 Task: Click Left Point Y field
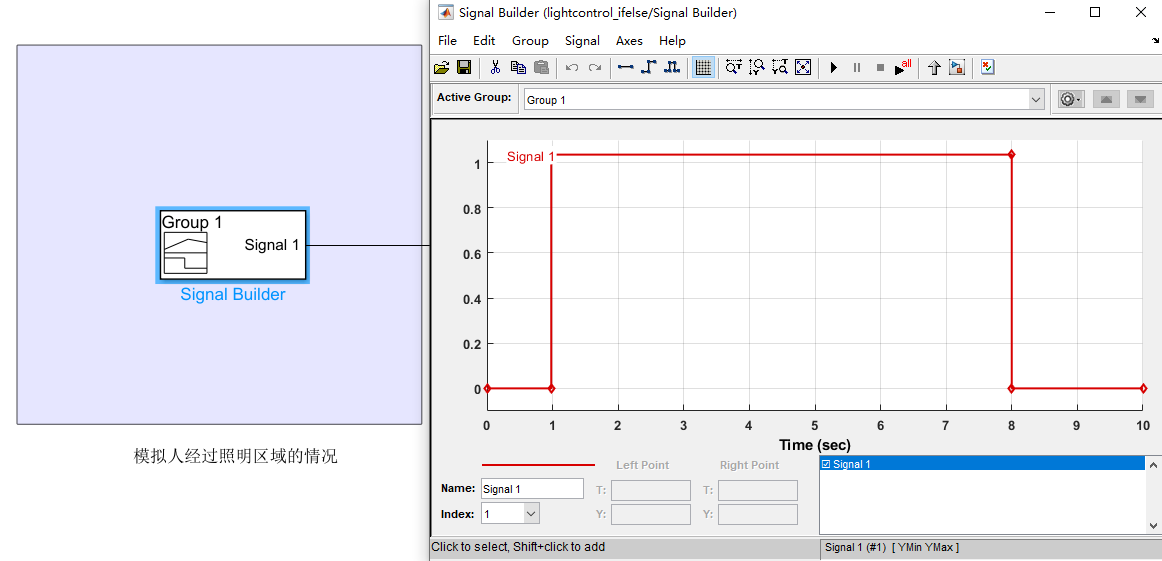[x=650, y=514]
